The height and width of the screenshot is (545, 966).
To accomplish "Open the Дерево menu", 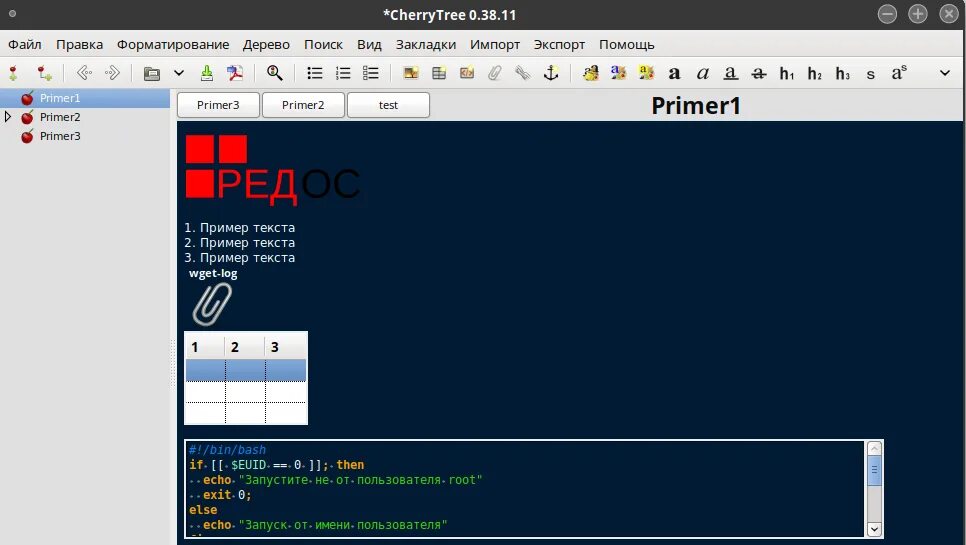I will [x=266, y=44].
